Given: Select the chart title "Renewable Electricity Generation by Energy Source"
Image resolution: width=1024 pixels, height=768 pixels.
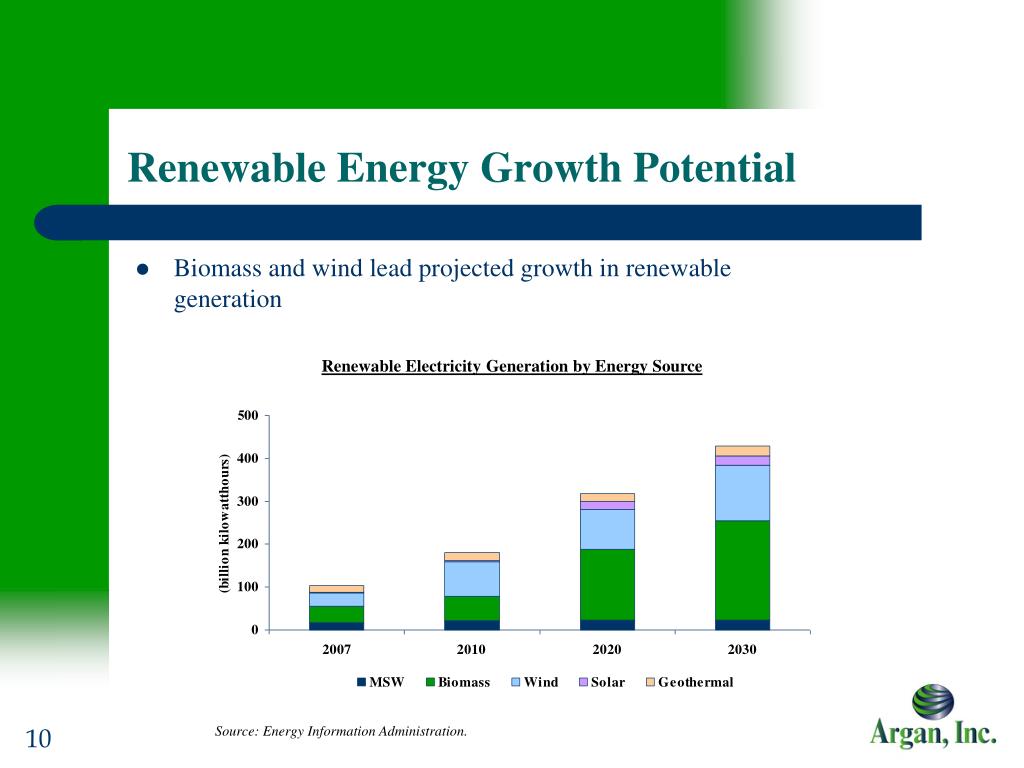Looking at the screenshot, I should [x=512, y=366].
